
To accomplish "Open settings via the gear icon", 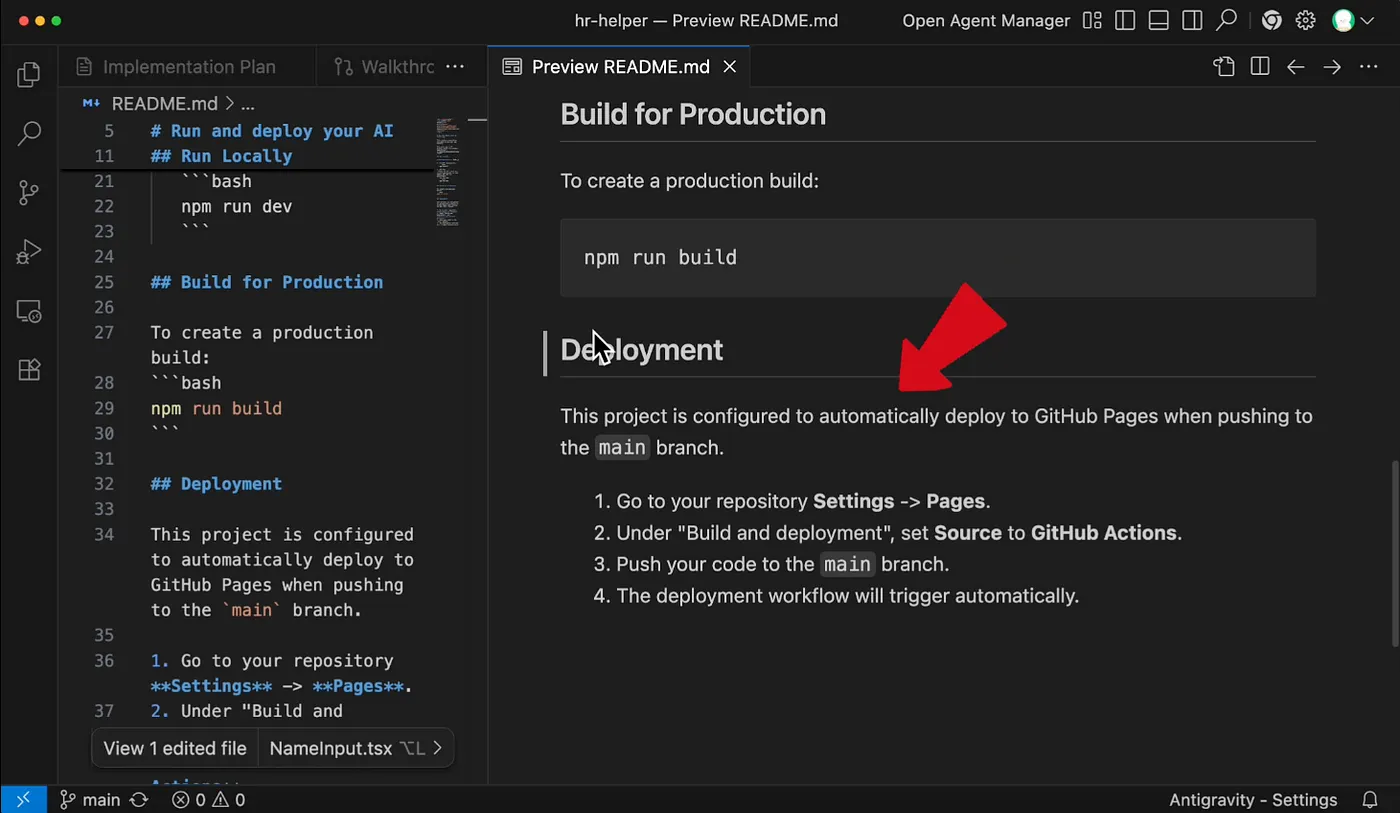I will 1305,21.
